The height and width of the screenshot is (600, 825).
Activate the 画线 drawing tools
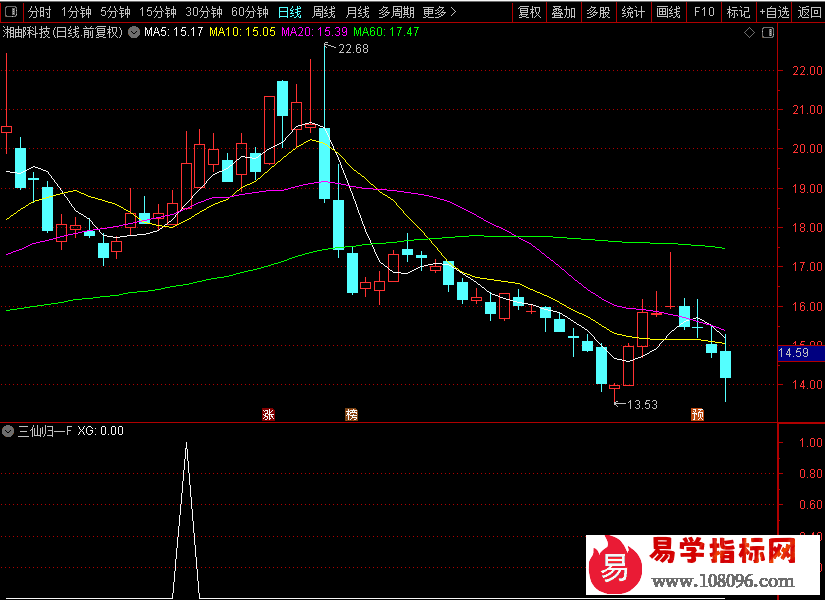(668, 12)
